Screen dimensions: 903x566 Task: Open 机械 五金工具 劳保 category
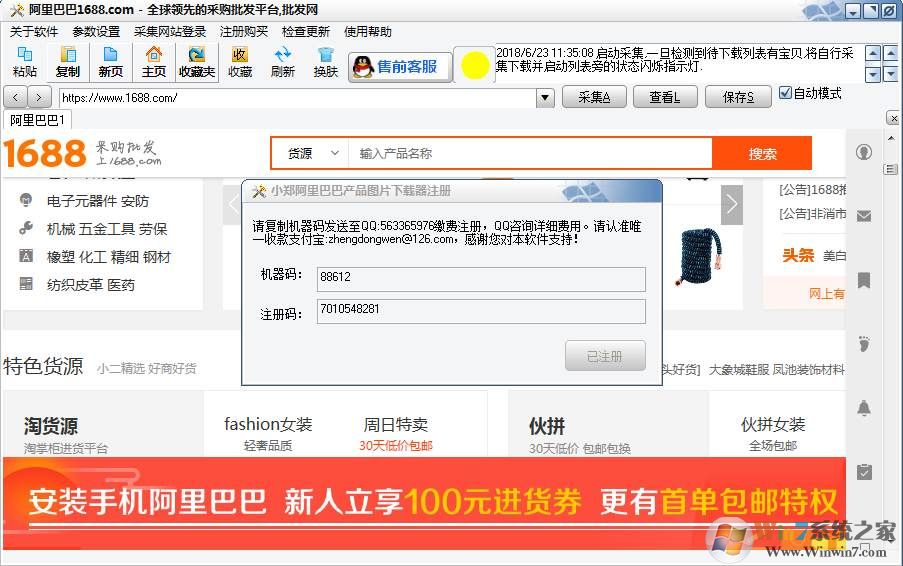pyautogui.click(x=107, y=229)
